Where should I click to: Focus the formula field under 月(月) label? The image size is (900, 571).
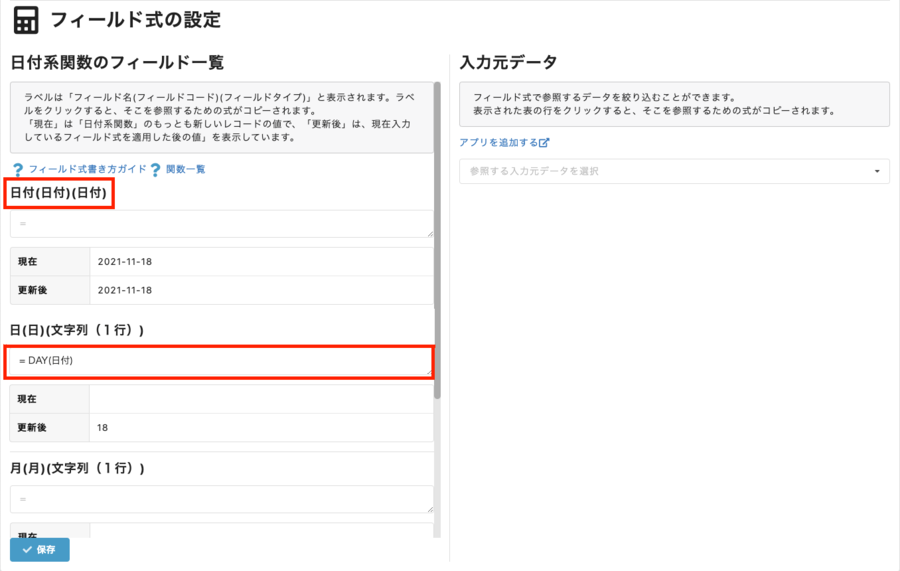click(x=222, y=499)
